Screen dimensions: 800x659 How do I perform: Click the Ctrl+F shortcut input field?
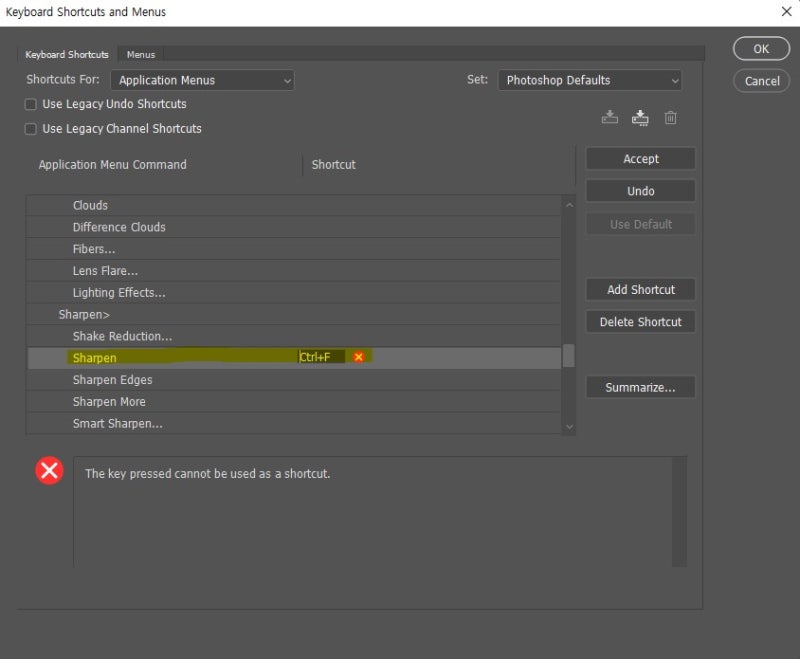pyautogui.click(x=322, y=357)
